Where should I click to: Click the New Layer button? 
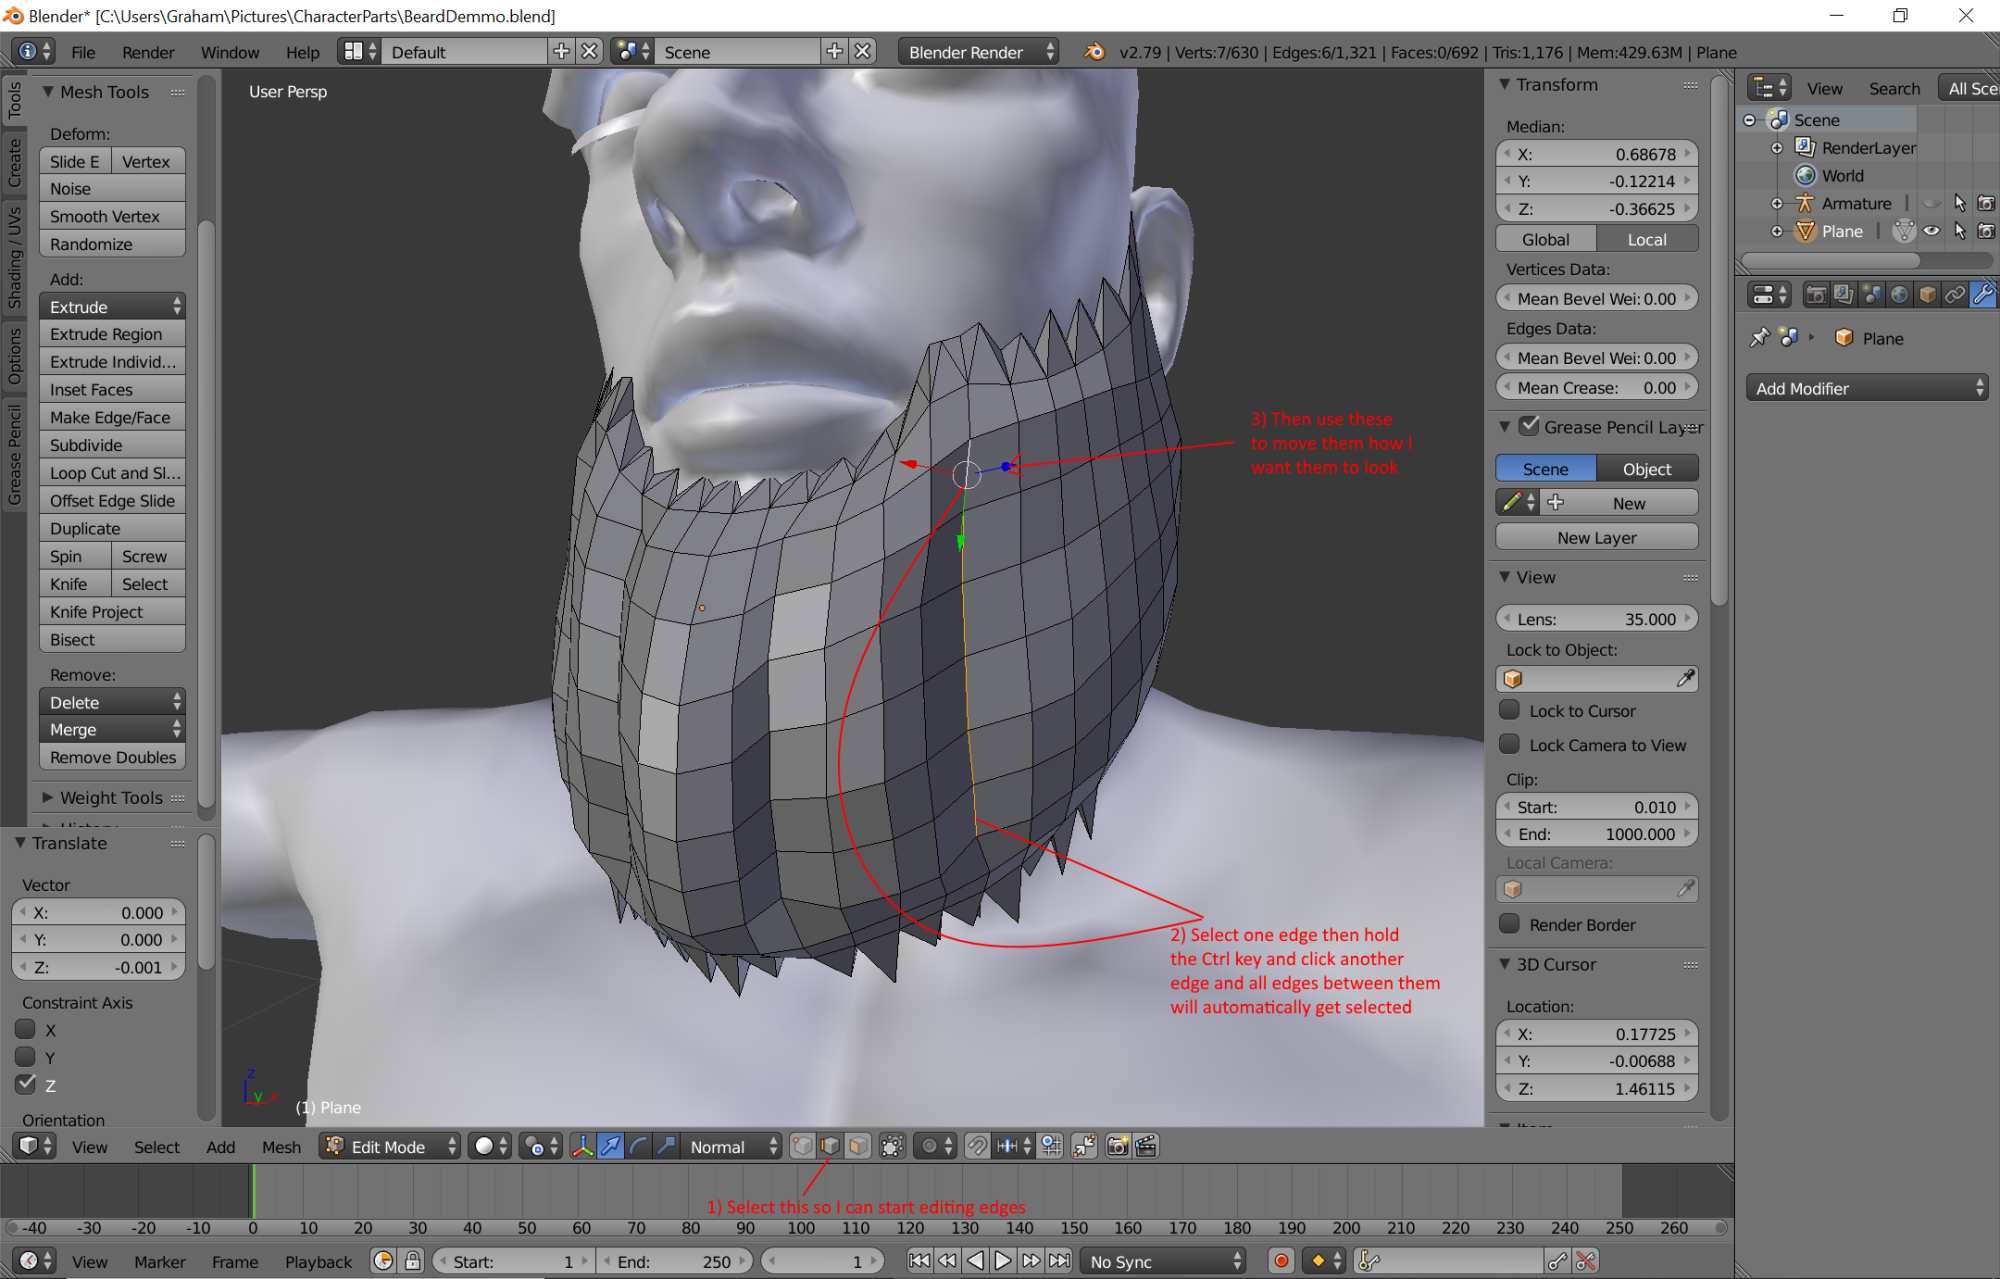point(1597,537)
